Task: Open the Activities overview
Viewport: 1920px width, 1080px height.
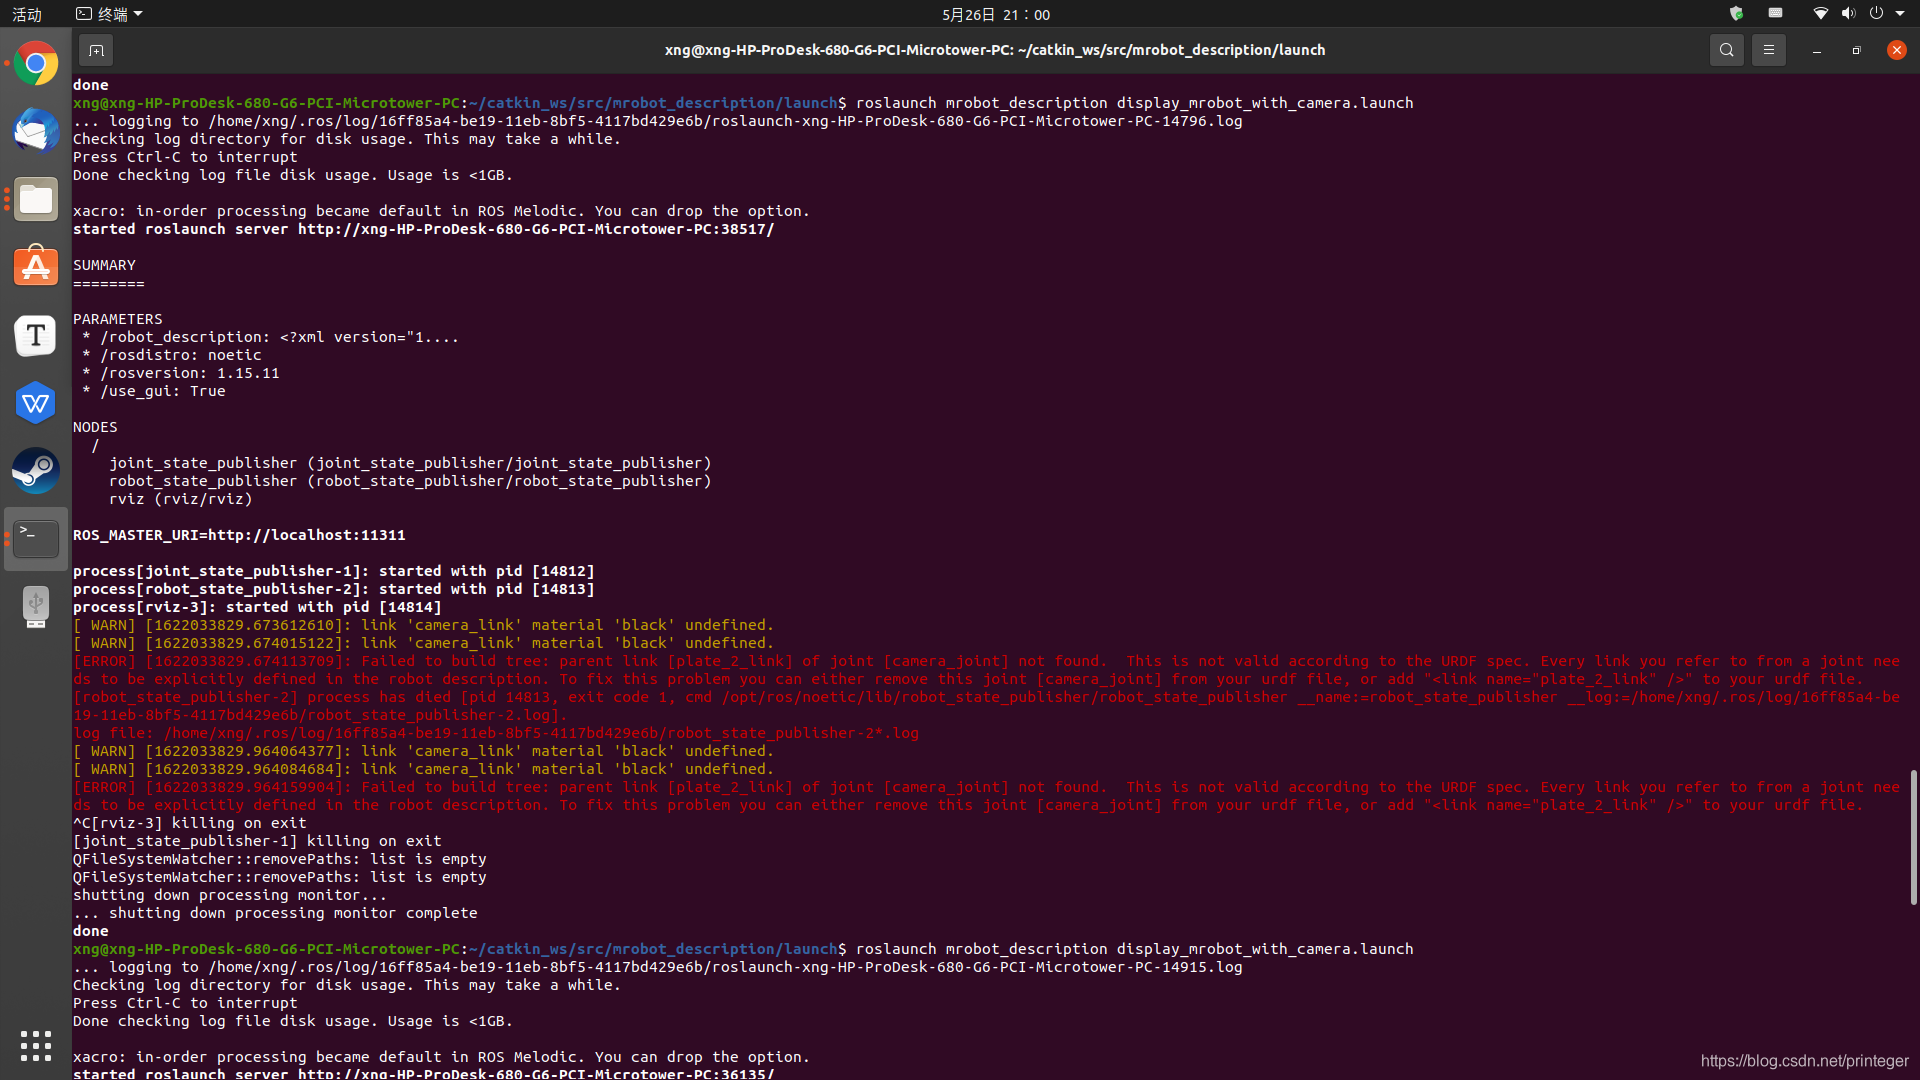Action: pyautogui.click(x=27, y=14)
